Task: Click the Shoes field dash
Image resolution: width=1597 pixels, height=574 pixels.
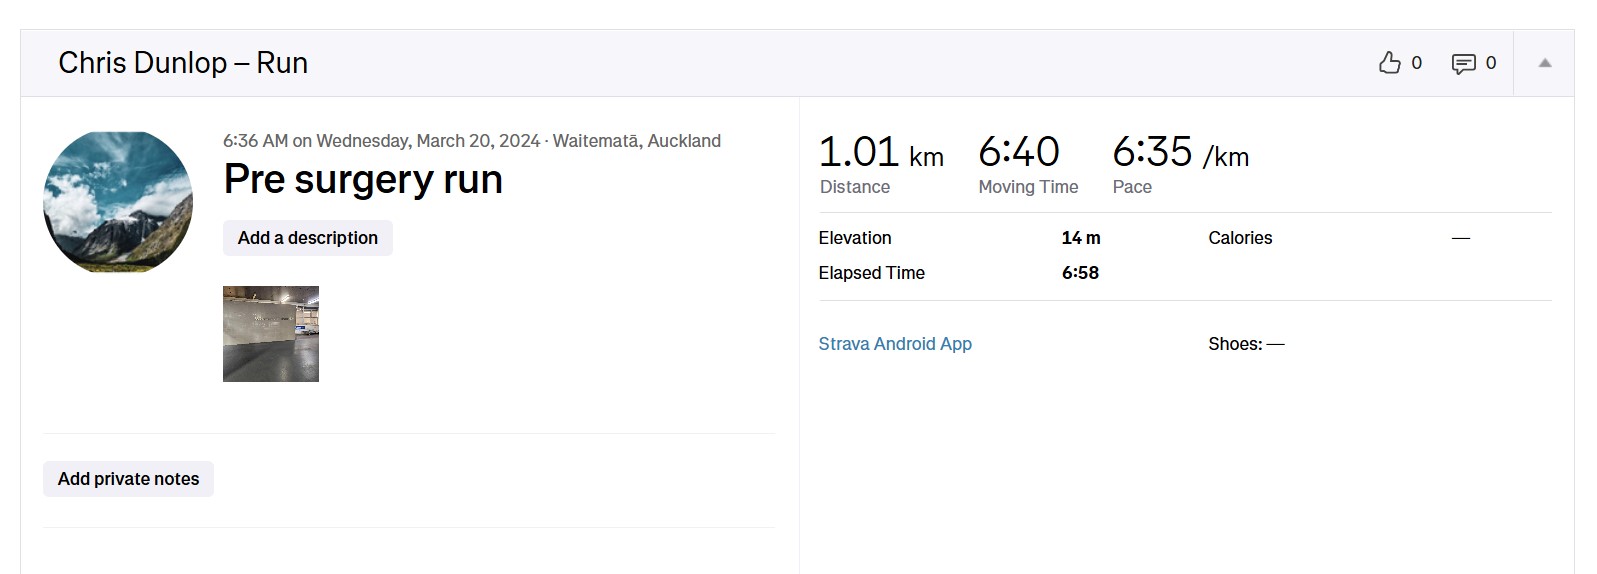Action: tap(1275, 344)
